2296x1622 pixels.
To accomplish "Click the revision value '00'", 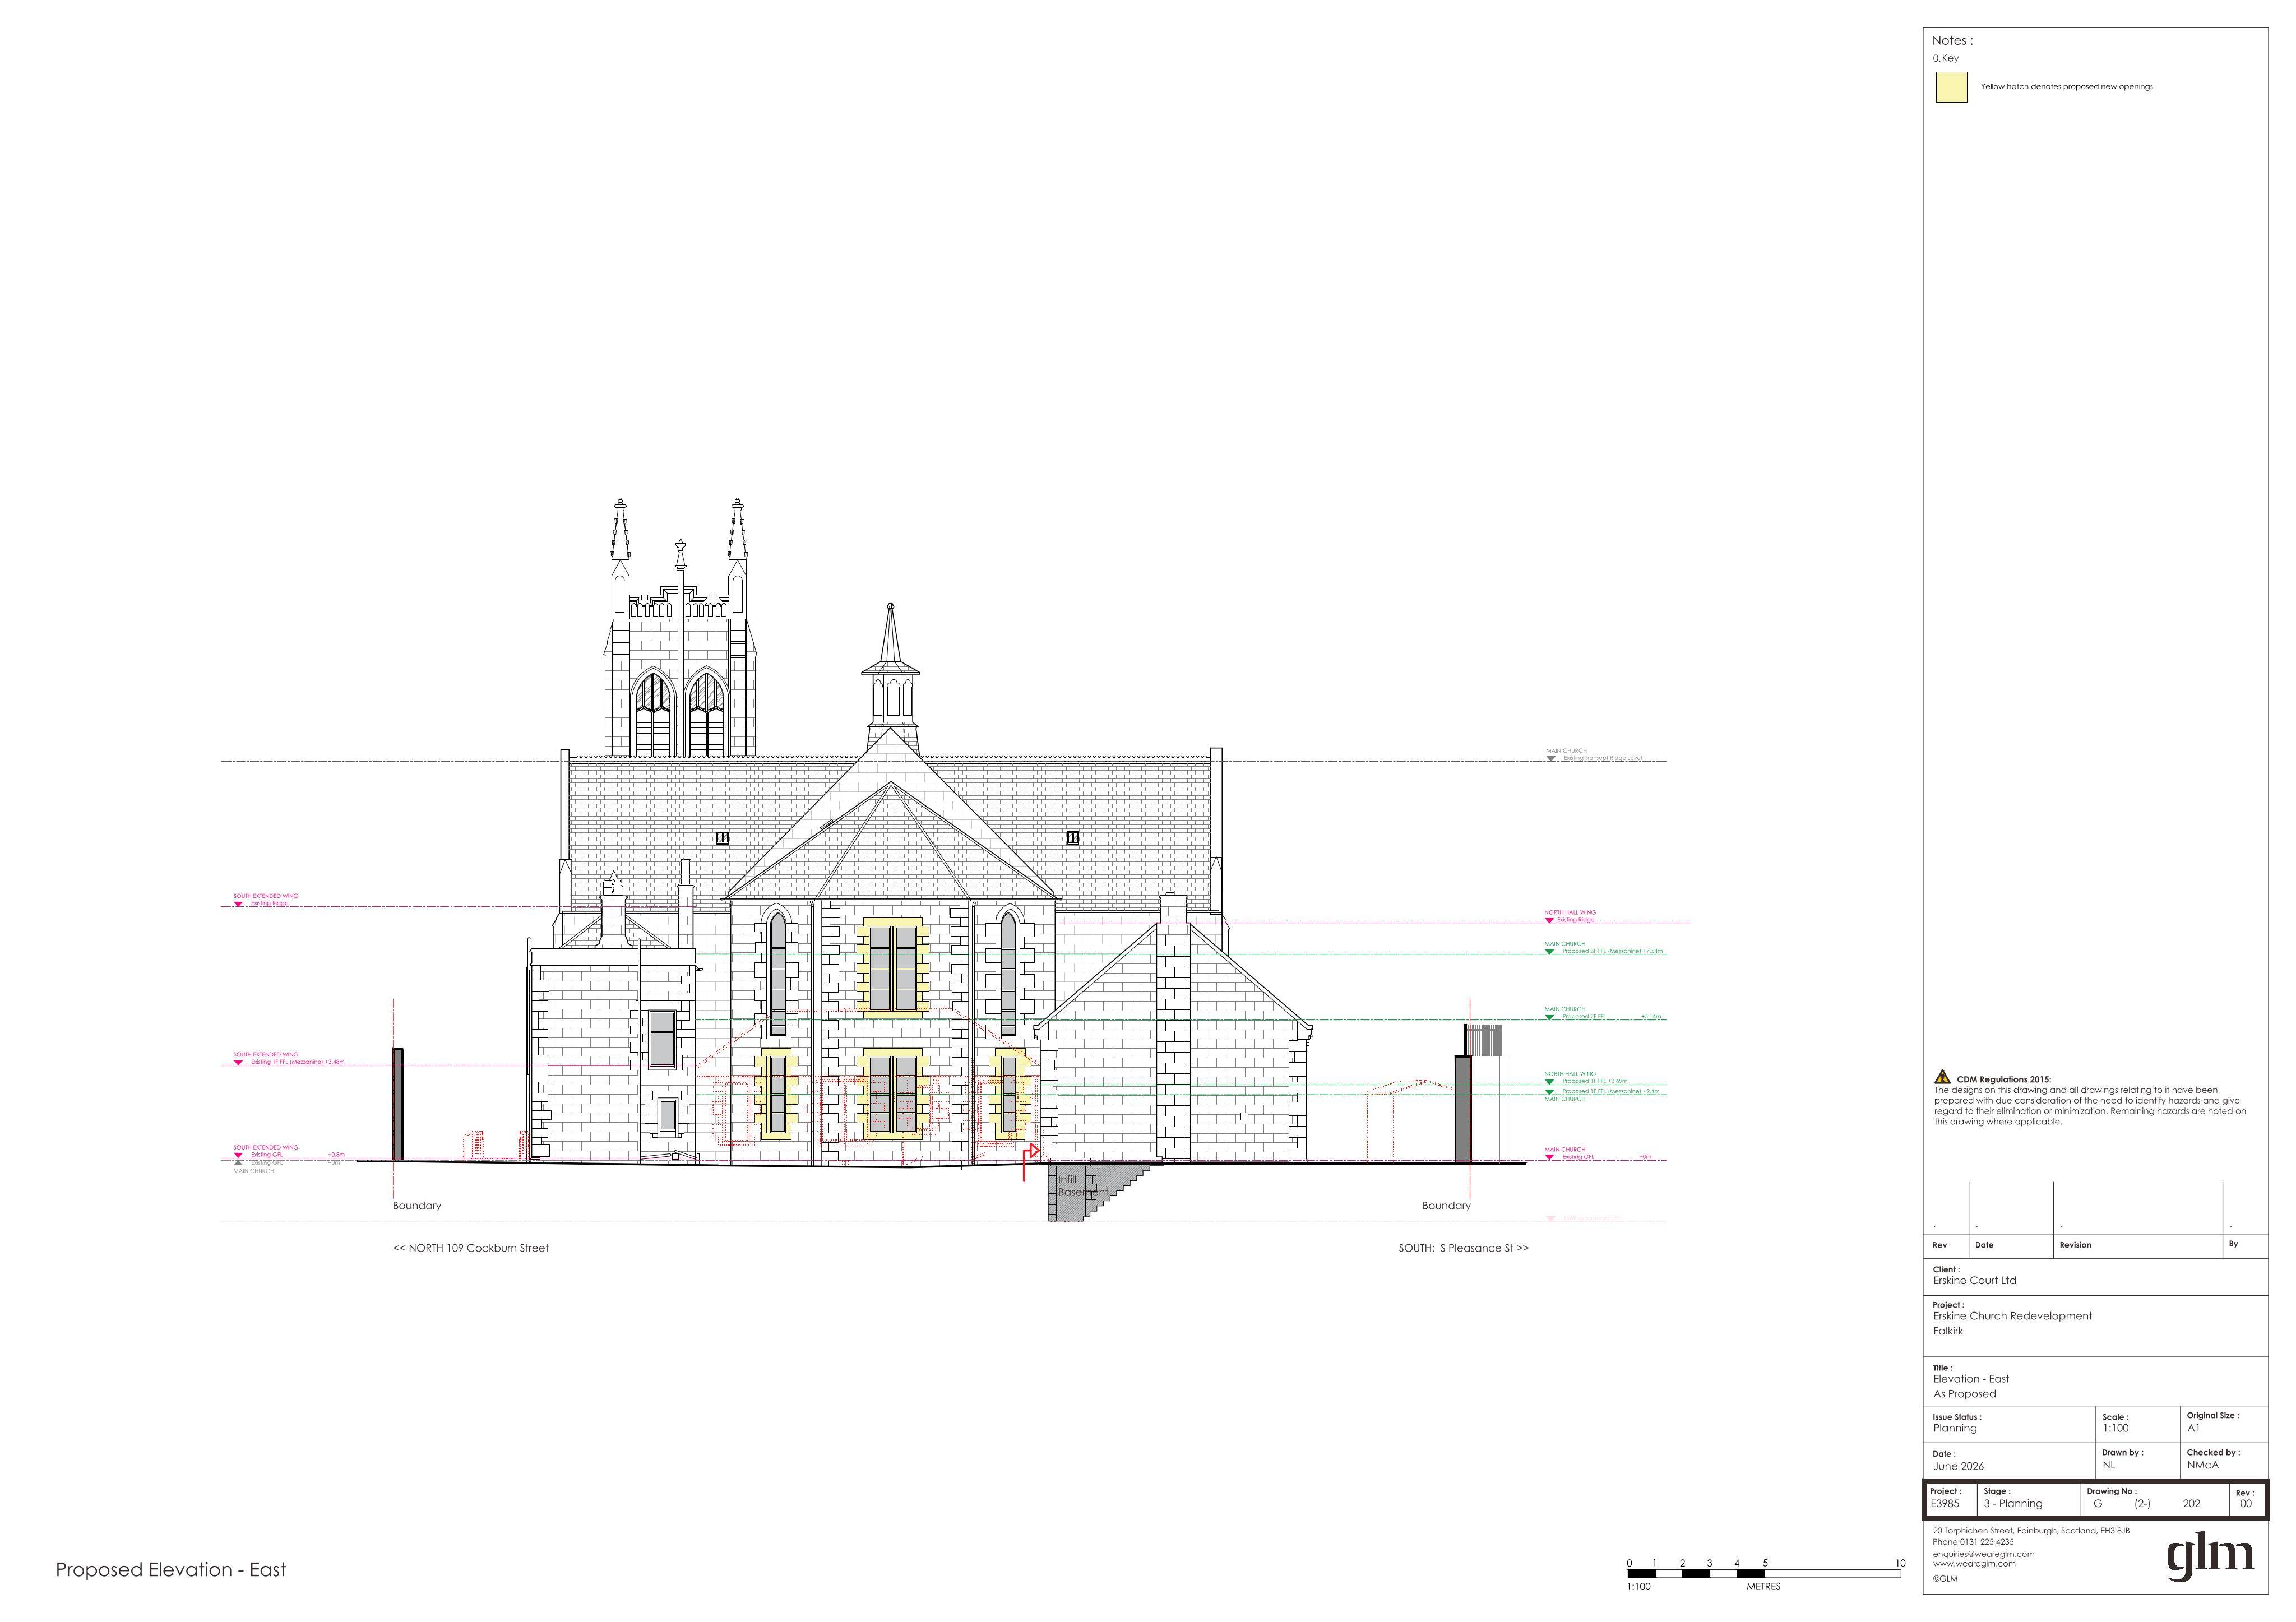I will 2246,1504.
